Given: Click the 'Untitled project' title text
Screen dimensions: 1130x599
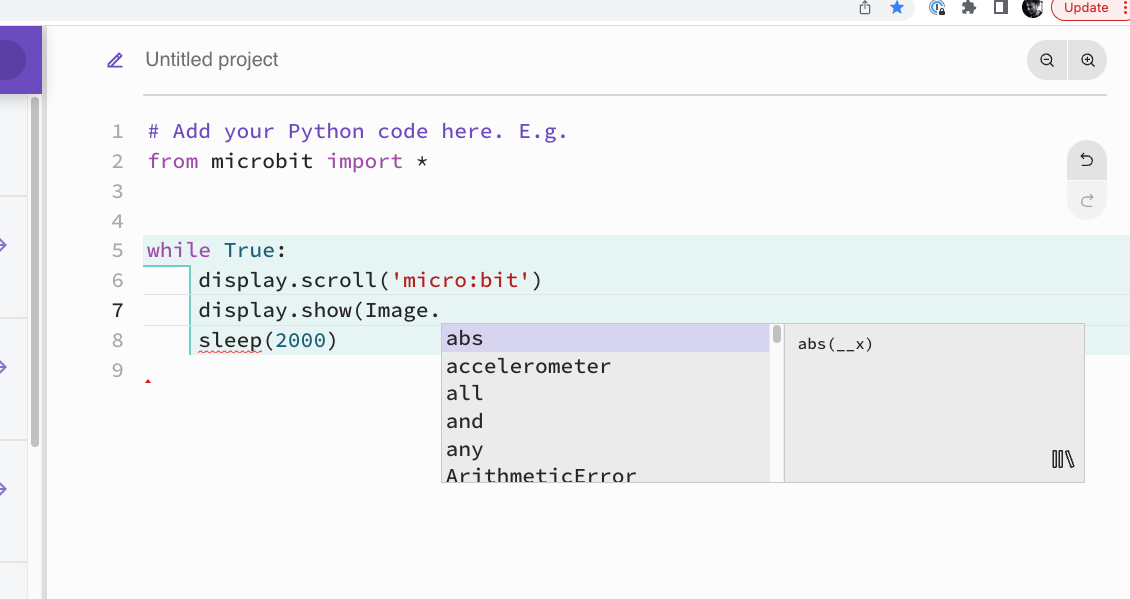Looking at the screenshot, I should [x=211, y=60].
